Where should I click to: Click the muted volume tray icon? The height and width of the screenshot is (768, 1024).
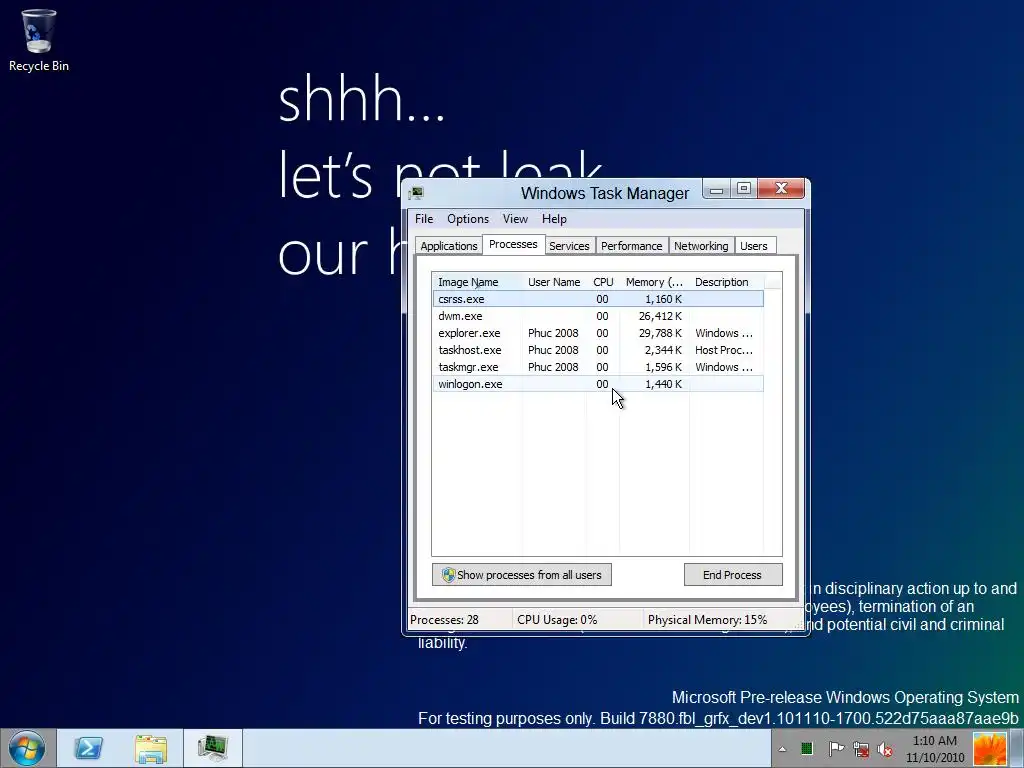click(x=886, y=749)
